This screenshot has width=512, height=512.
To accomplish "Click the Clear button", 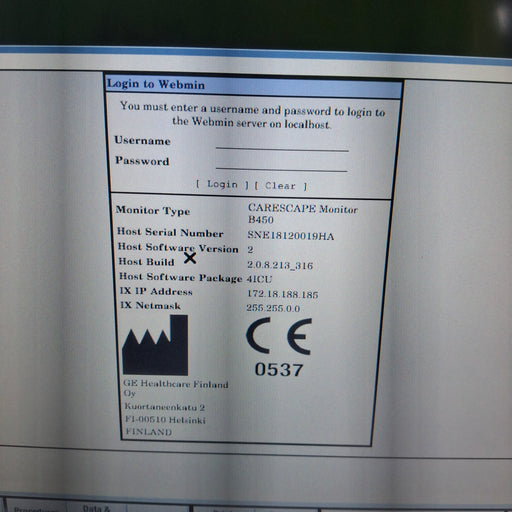I will click(x=281, y=186).
